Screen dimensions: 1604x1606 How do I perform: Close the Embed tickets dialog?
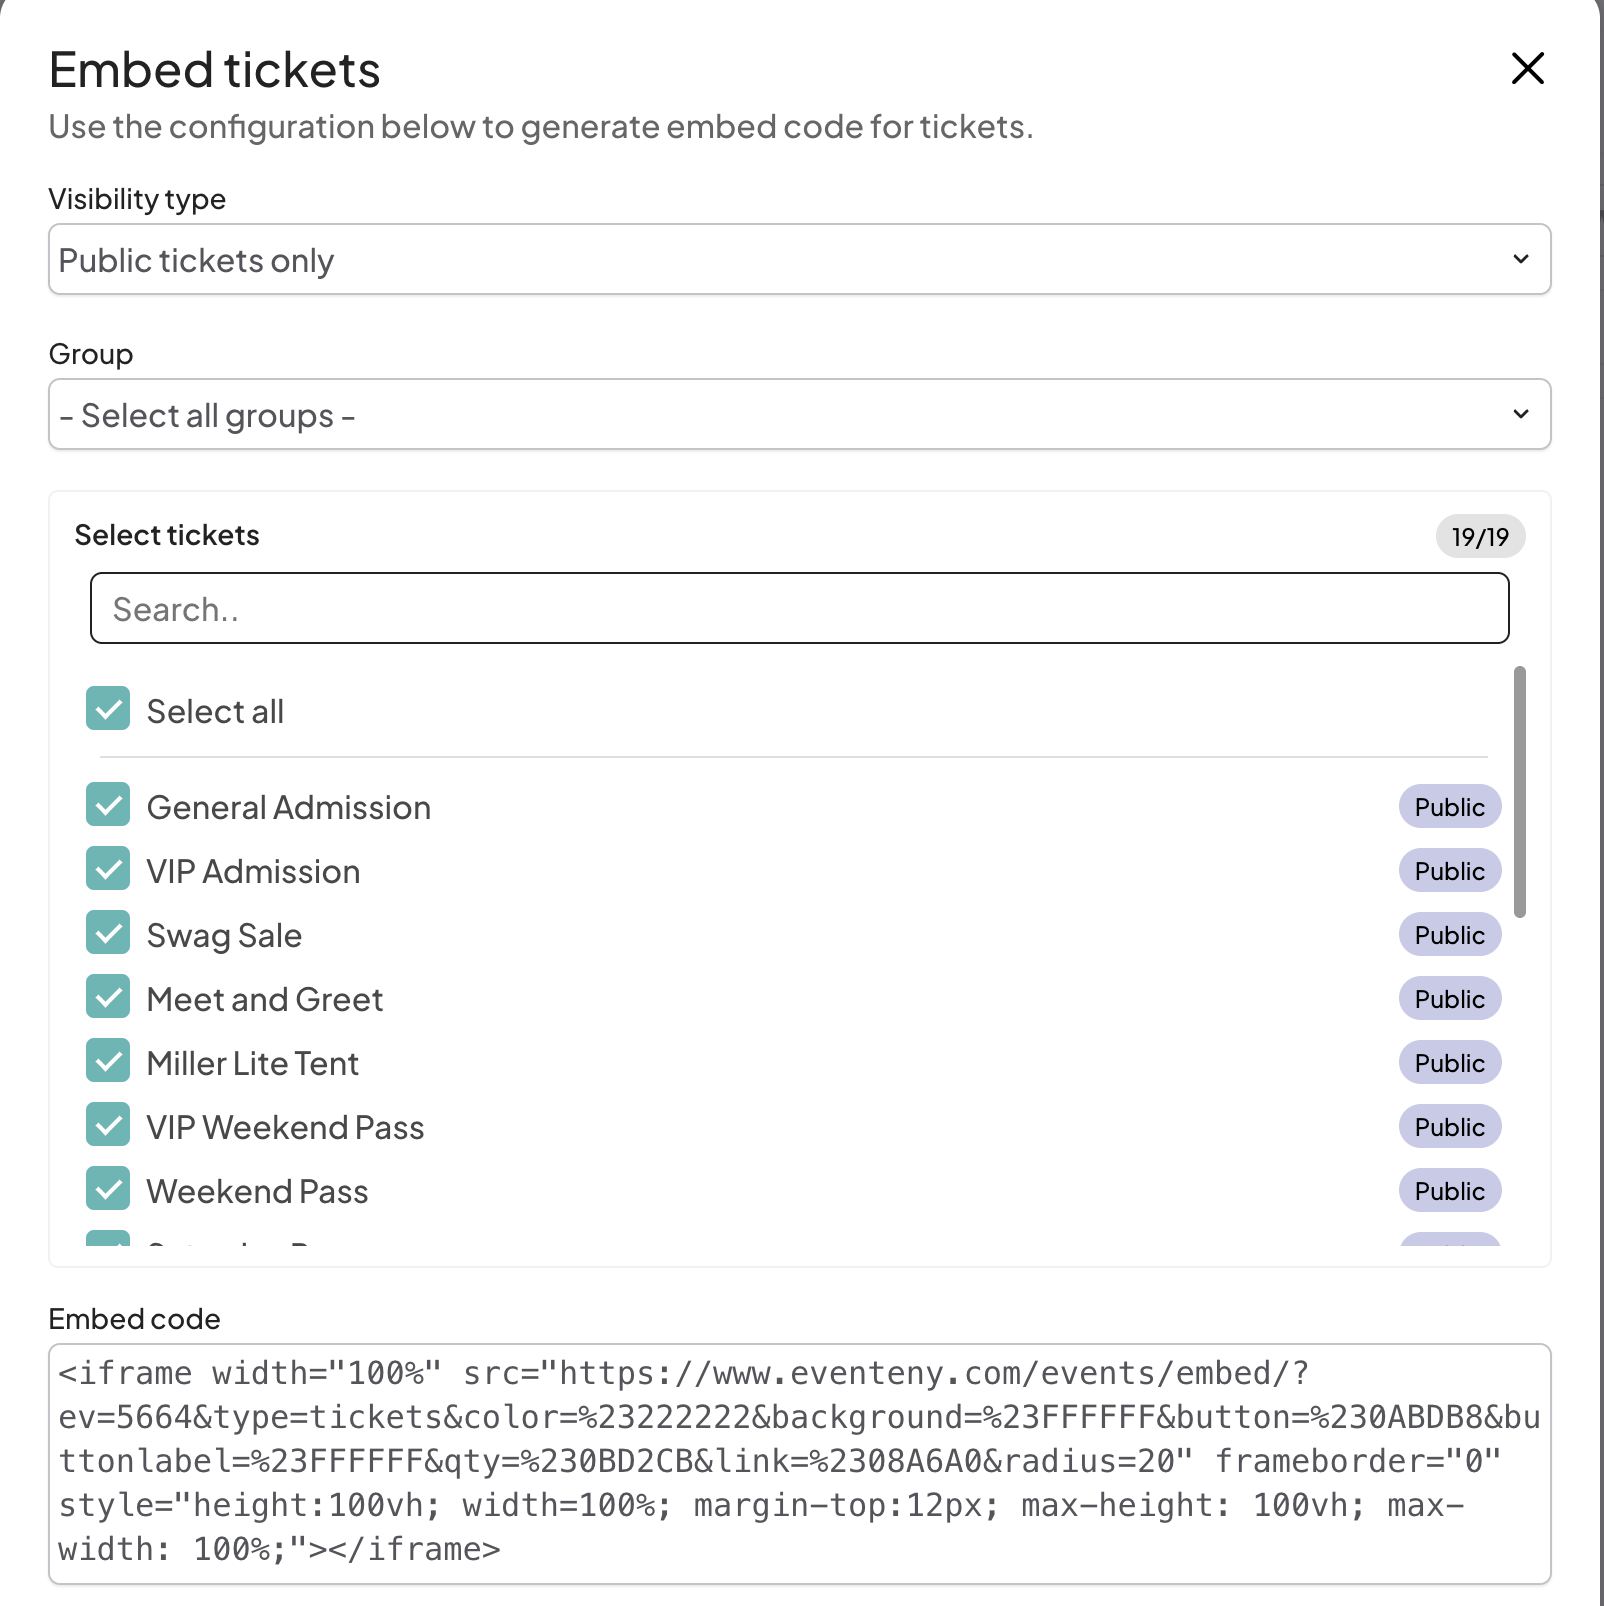1527,69
